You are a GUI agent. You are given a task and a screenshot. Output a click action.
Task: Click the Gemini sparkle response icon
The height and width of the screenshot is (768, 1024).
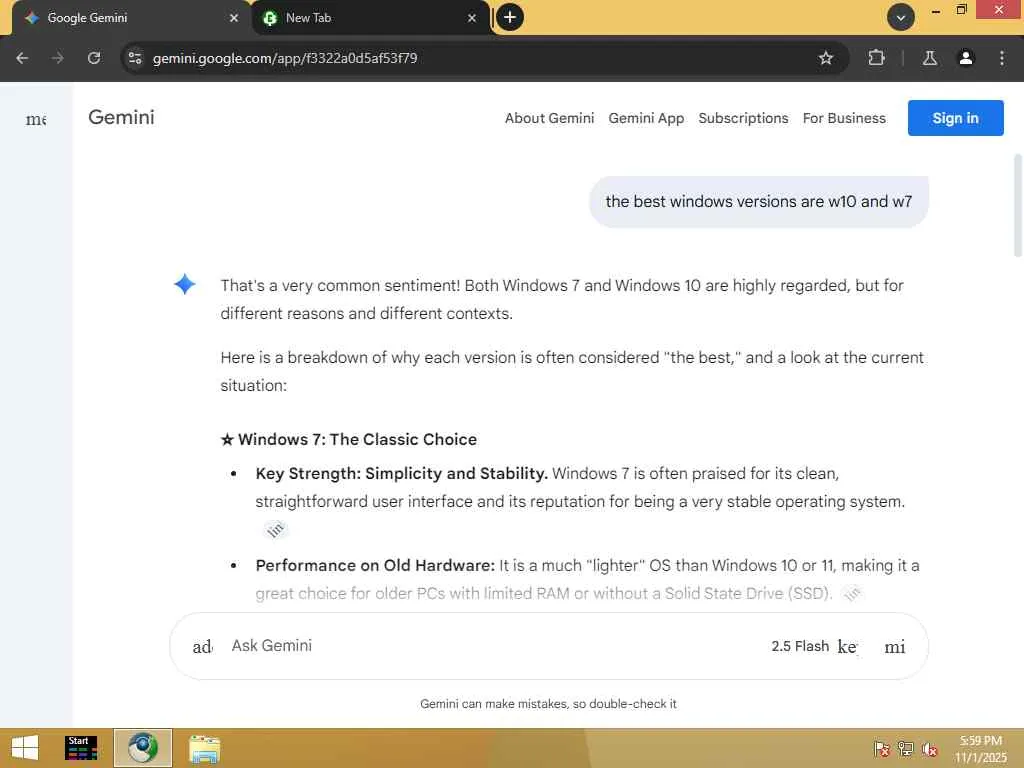pyautogui.click(x=185, y=284)
